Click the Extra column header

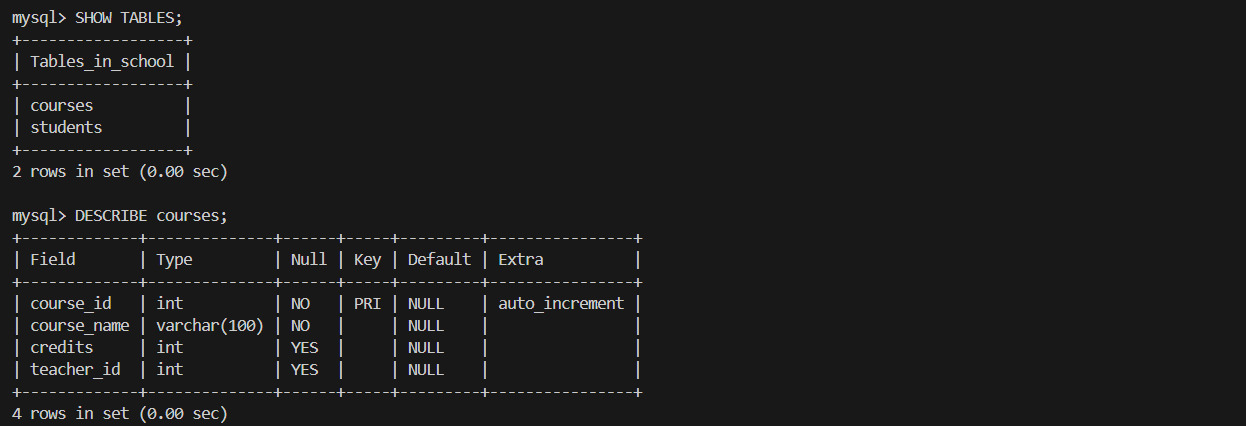[521, 259]
